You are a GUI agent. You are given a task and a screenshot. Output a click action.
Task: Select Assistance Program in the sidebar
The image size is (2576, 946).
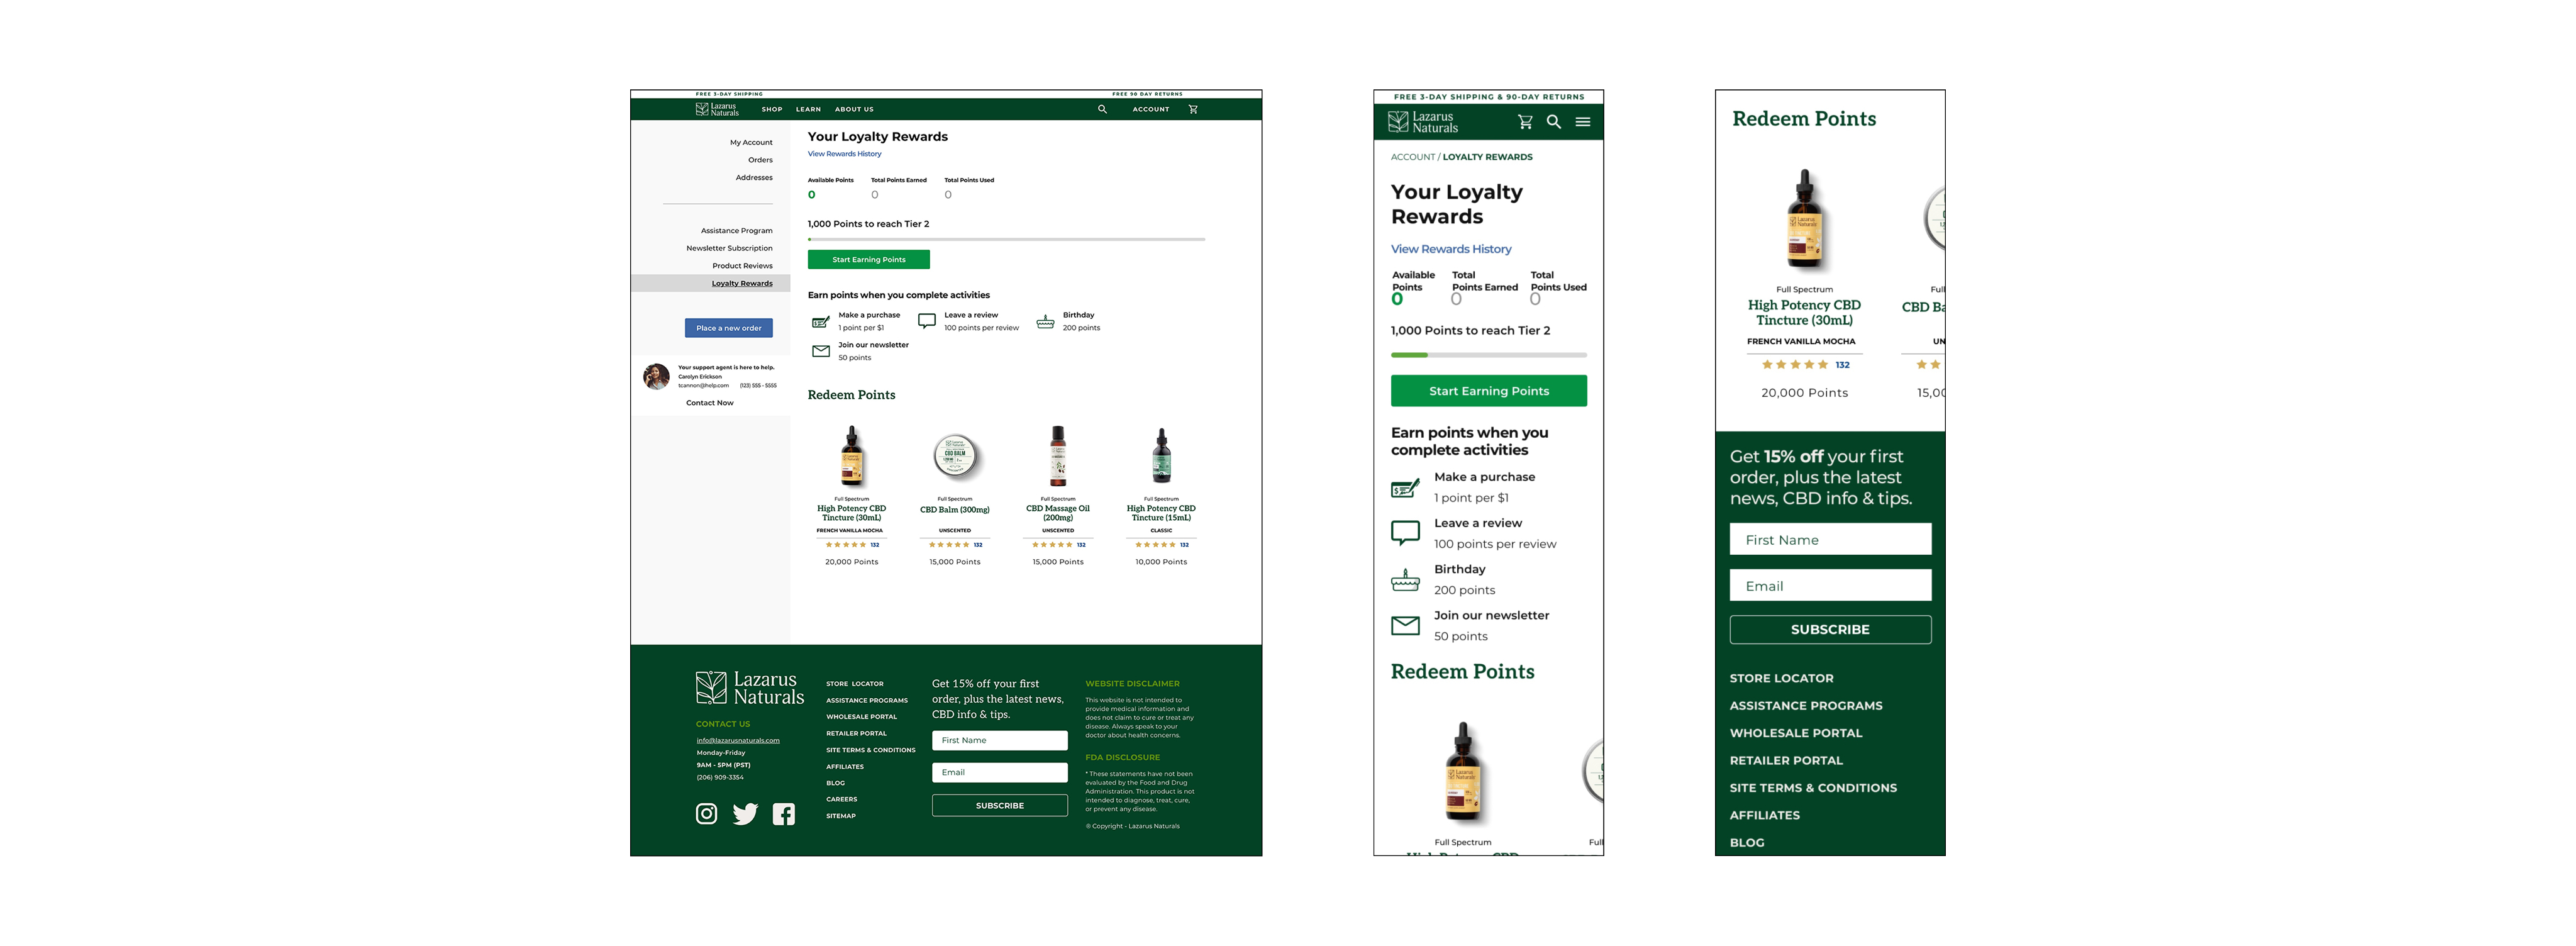(736, 231)
